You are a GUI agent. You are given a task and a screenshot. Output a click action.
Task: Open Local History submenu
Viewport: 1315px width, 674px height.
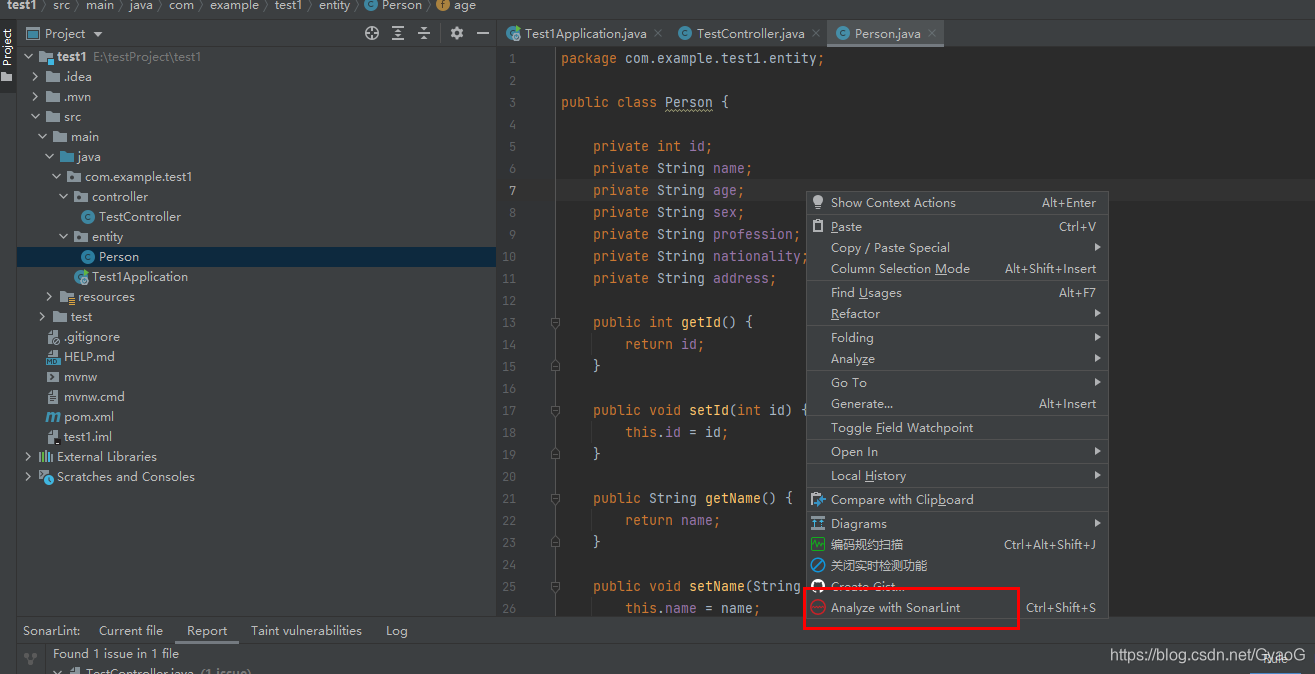pos(957,476)
